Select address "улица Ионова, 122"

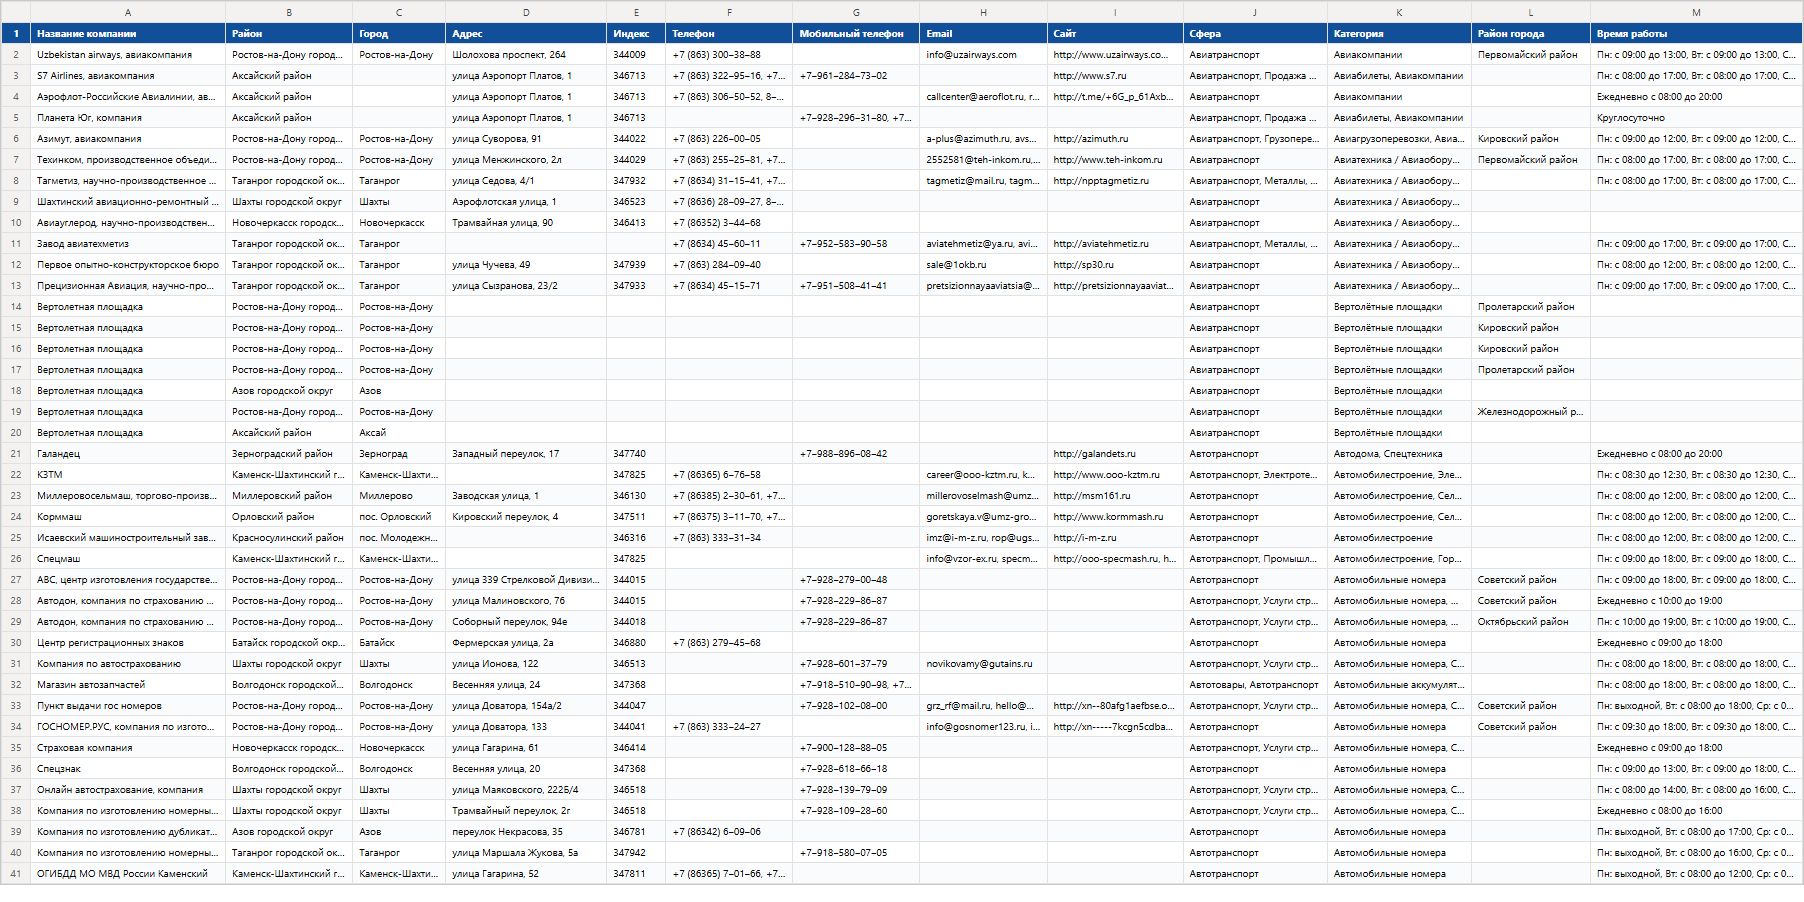(x=526, y=664)
